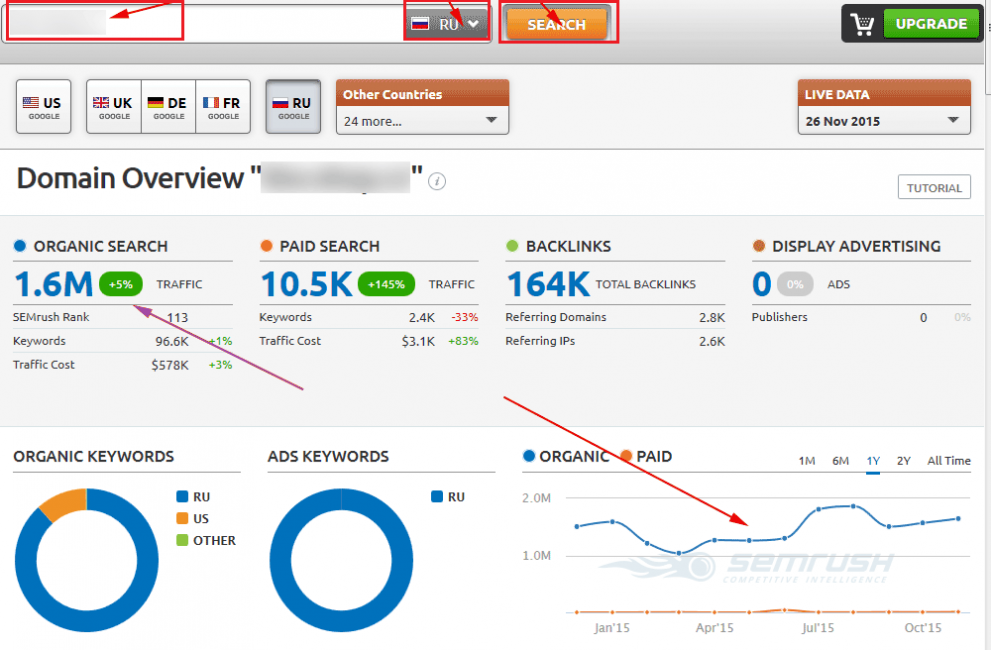Click the ORGANIC SEARCH heading
991x650 pixels.
click(x=100, y=246)
